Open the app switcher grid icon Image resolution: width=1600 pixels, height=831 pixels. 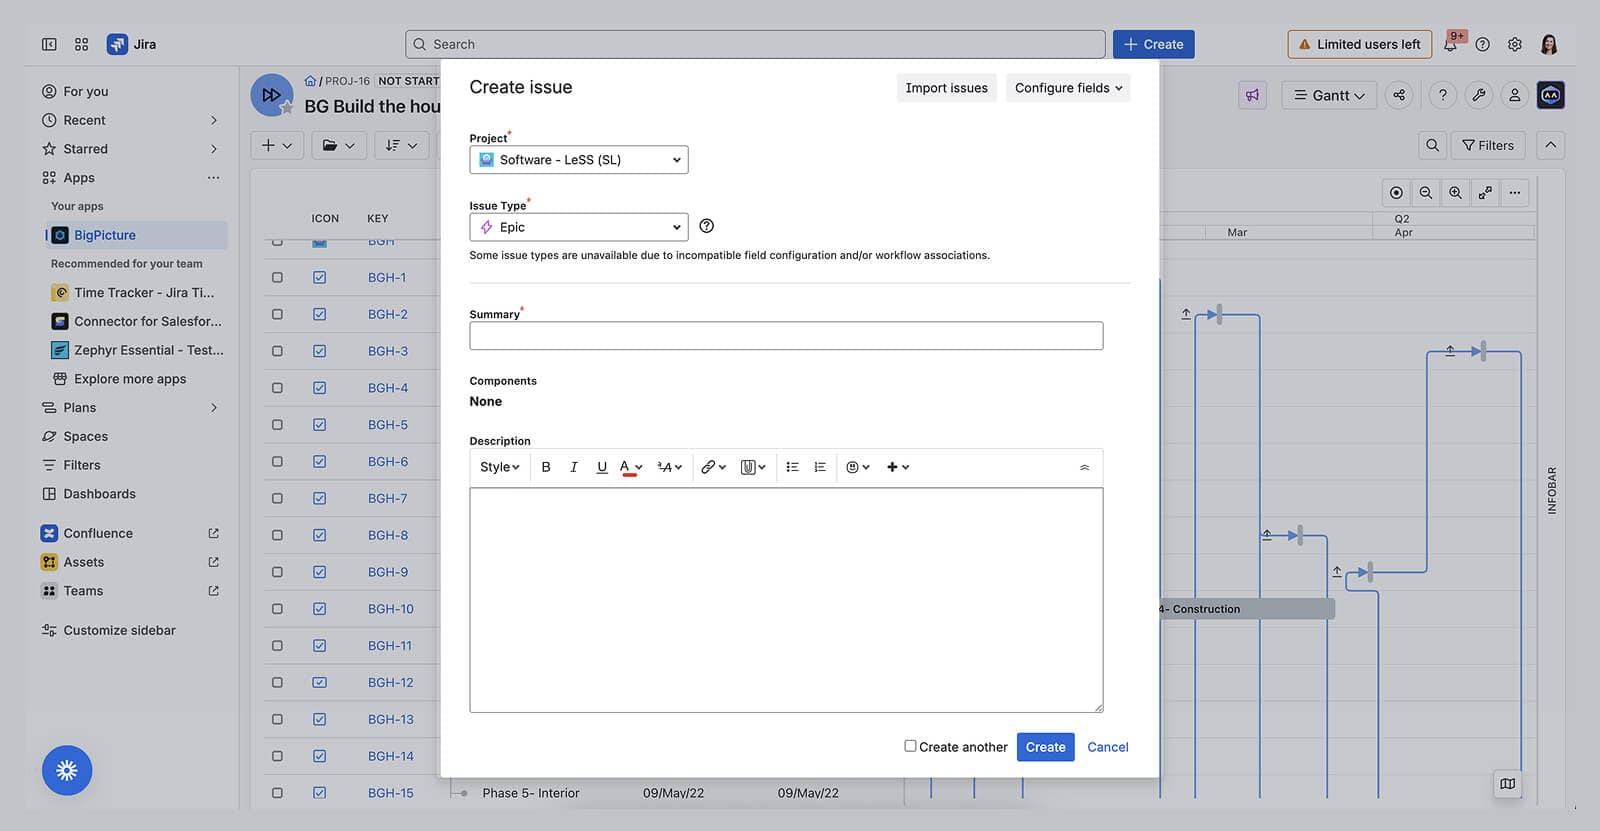tap(82, 44)
